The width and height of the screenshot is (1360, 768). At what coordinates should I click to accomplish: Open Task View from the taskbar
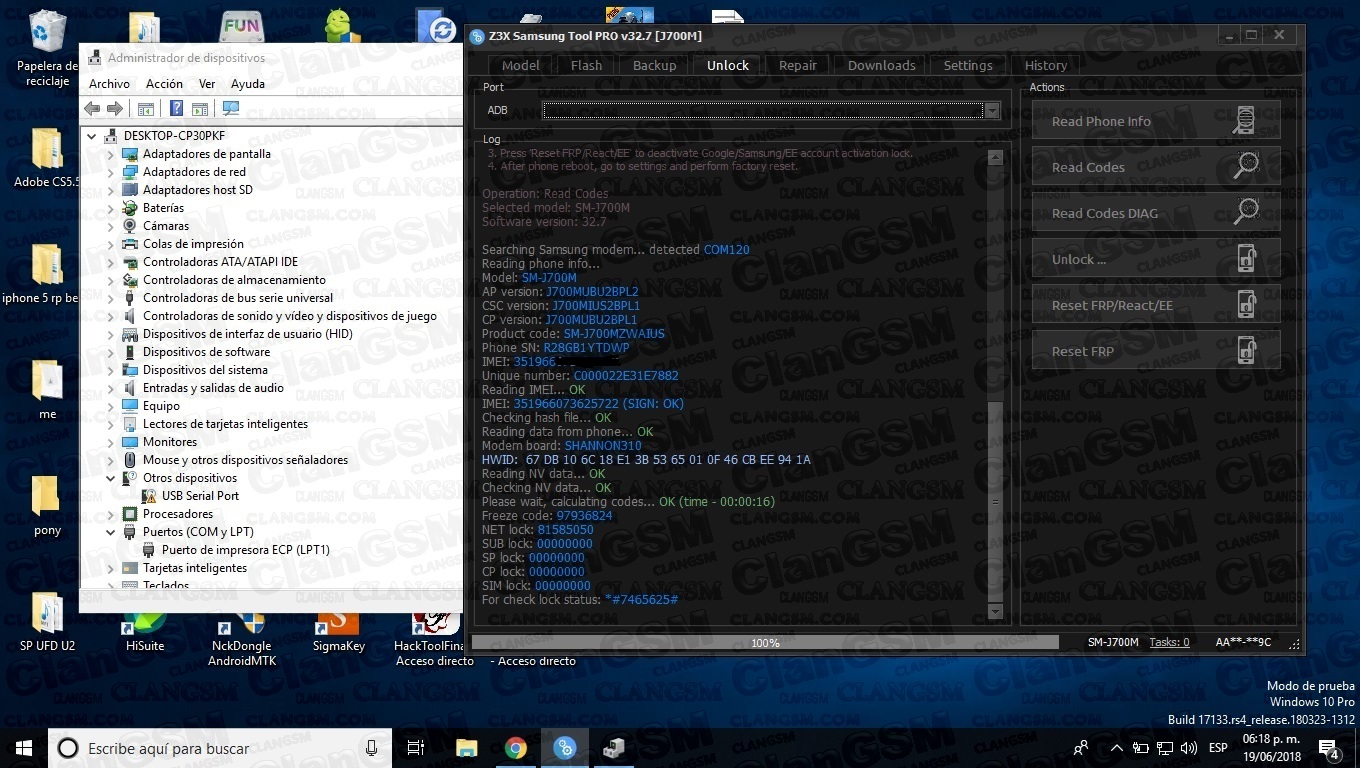pyautogui.click(x=416, y=748)
